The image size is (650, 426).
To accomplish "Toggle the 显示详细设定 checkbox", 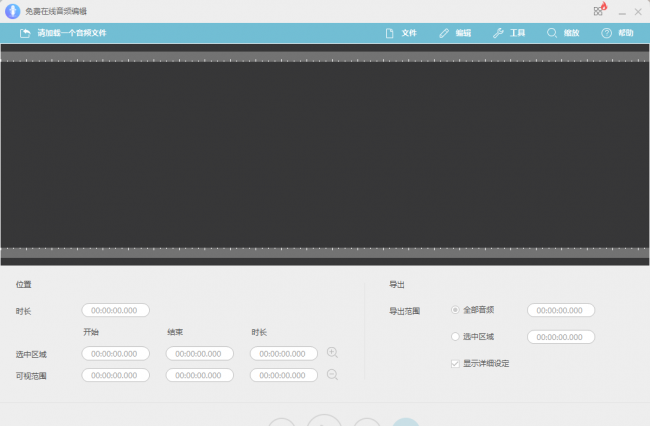I will click(455, 363).
